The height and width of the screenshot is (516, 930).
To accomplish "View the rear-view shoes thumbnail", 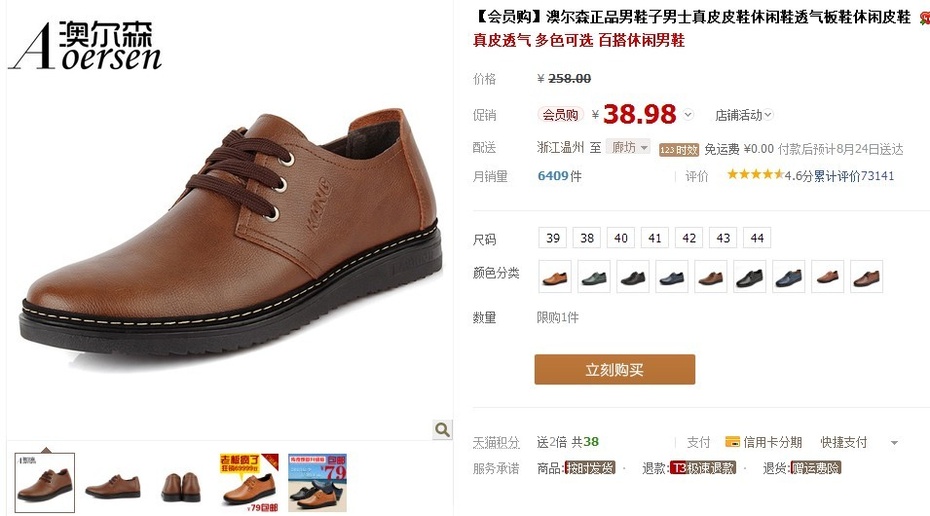I will [x=181, y=483].
